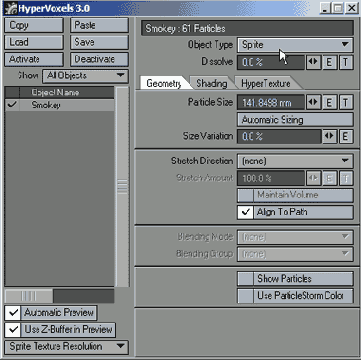Close the HyperVoxels window
Image resolution: width=361 pixels, height=360 pixels.
(351, 8)
